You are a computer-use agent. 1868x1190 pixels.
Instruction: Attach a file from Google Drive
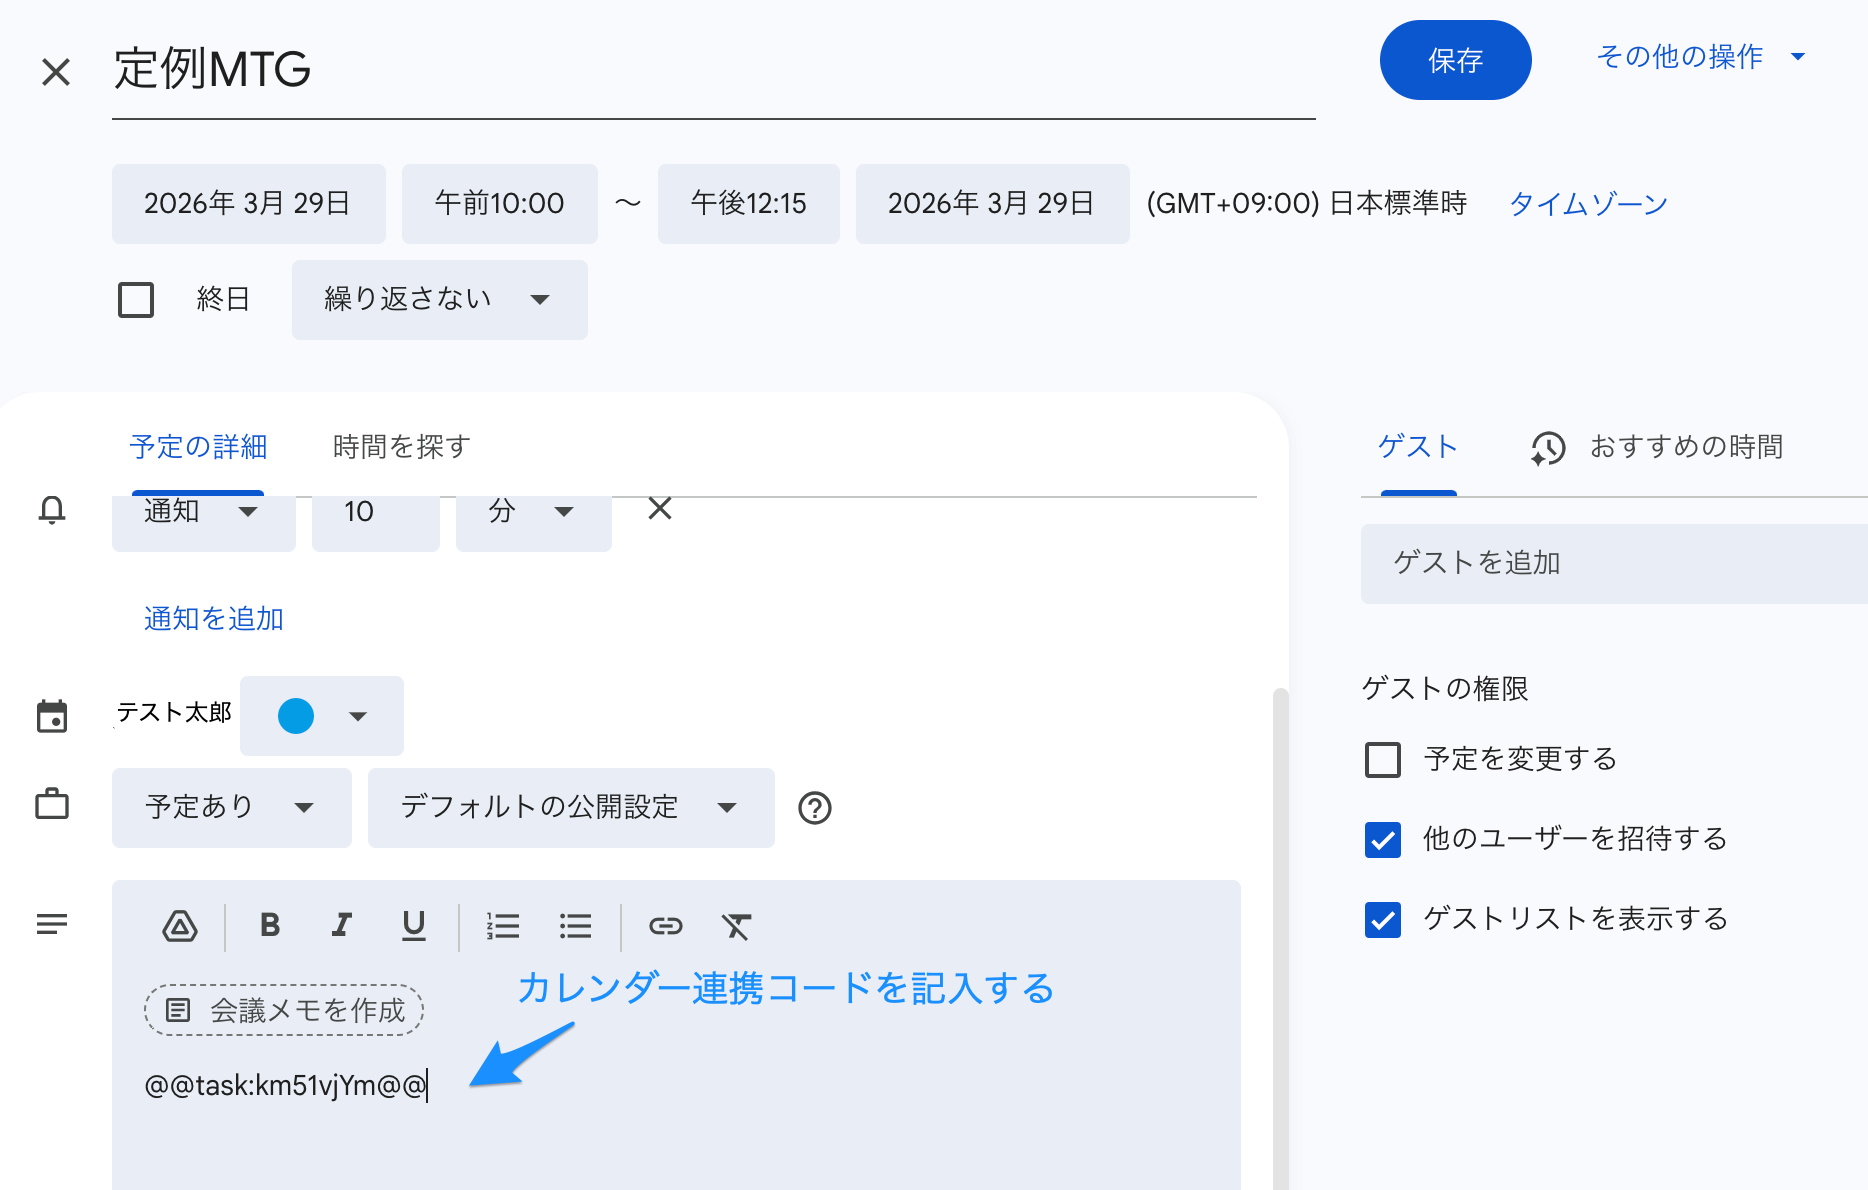pyautogui.click(x=179, y=926)
